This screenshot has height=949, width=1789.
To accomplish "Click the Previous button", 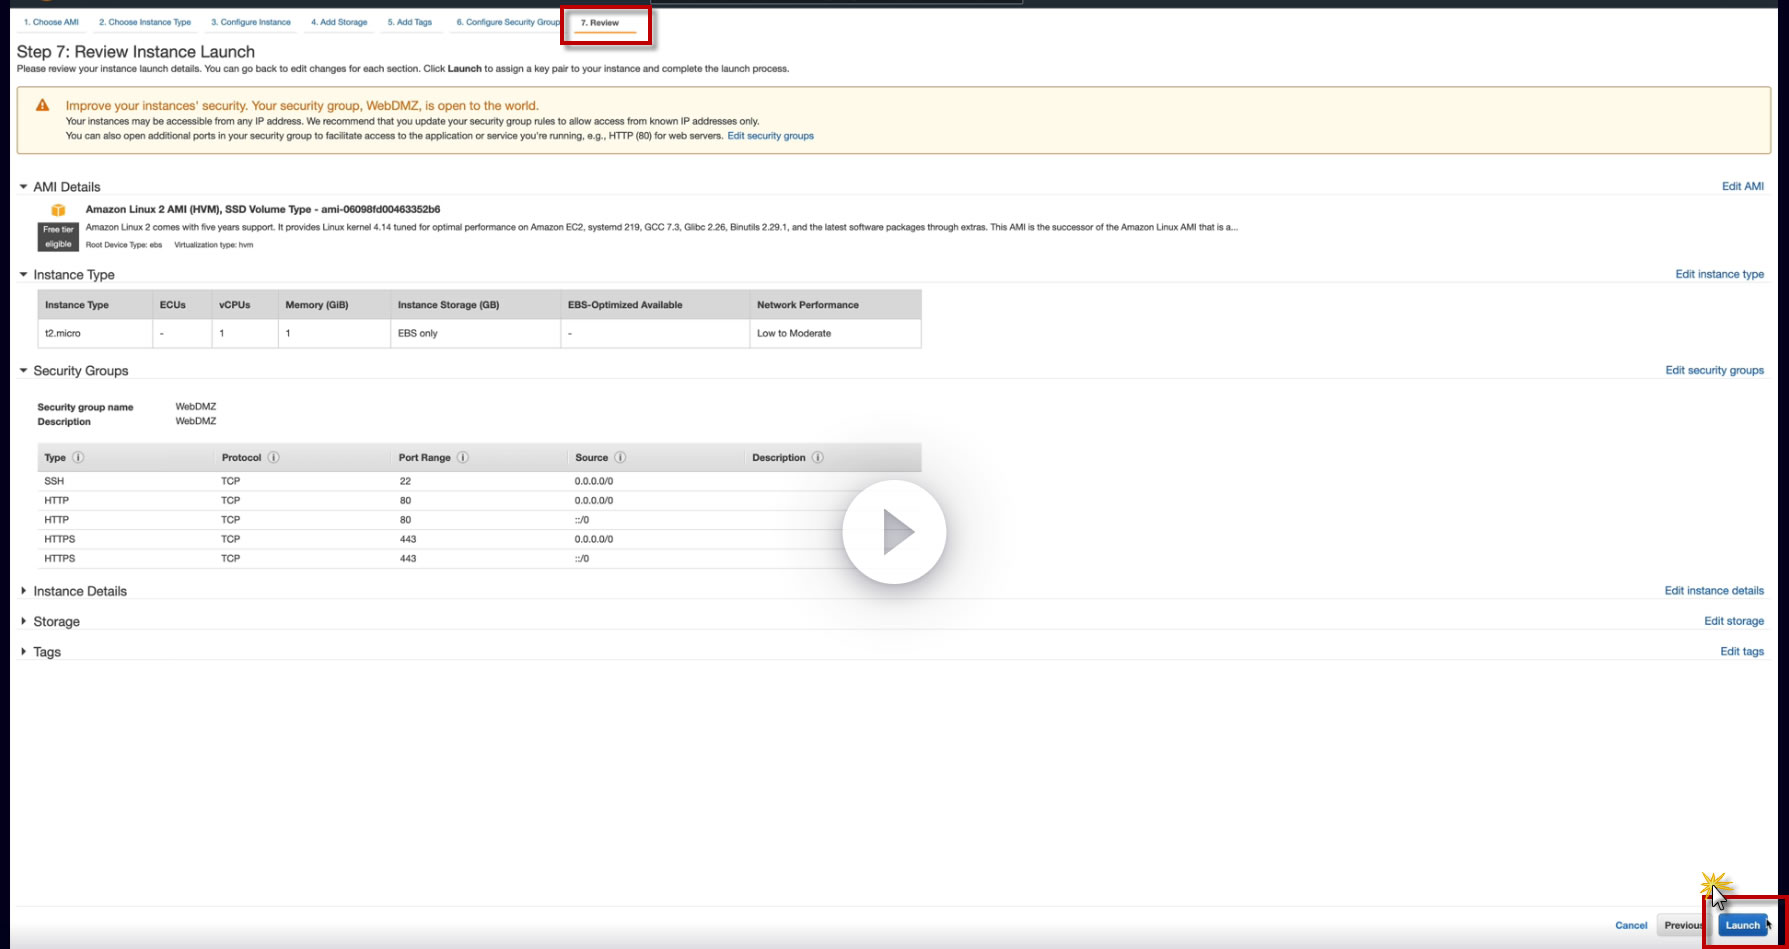I will pyautogui.click(x=1682, y=925).
